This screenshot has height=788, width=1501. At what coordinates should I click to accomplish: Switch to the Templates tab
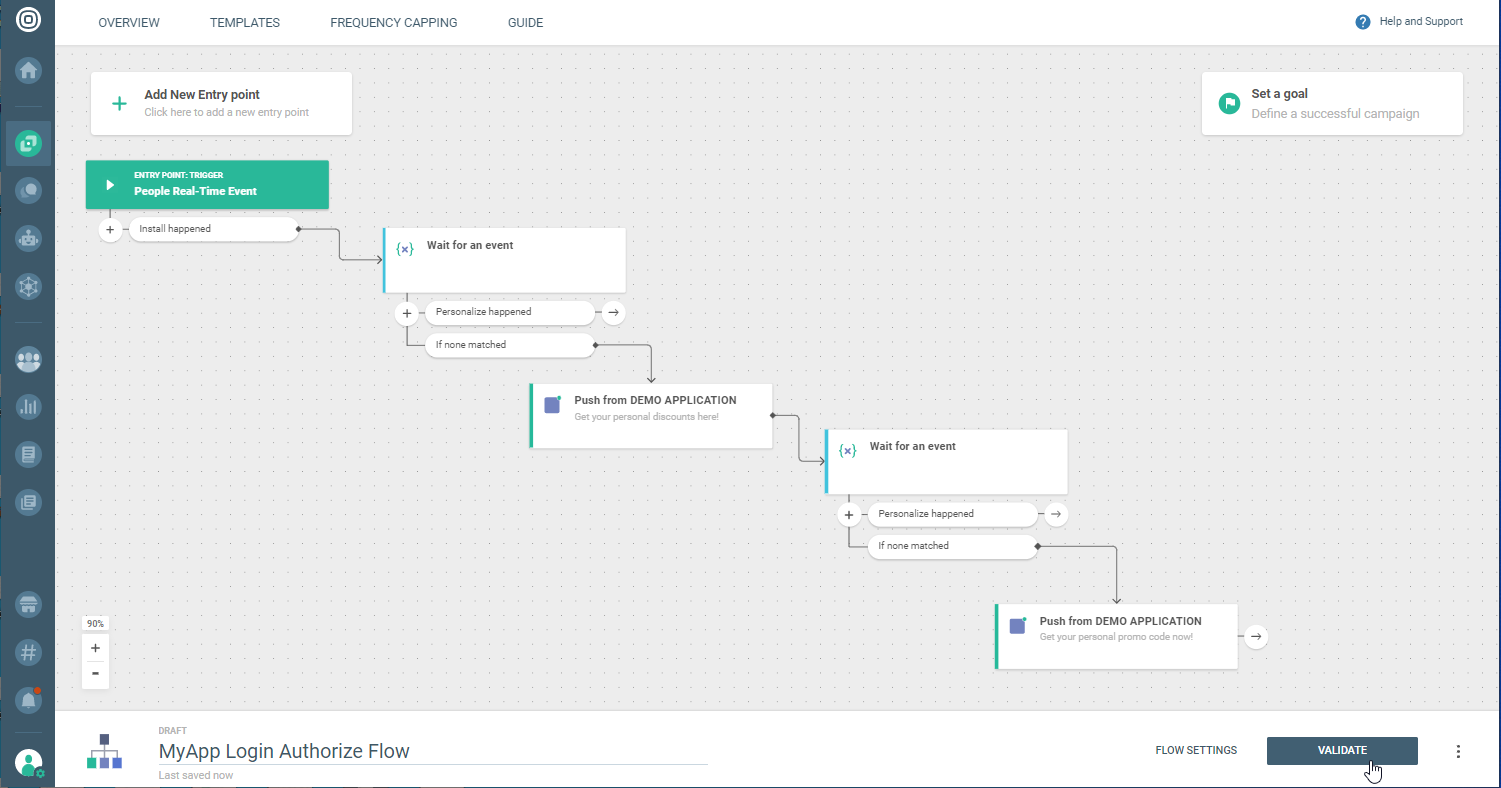[x=245, y=23]
